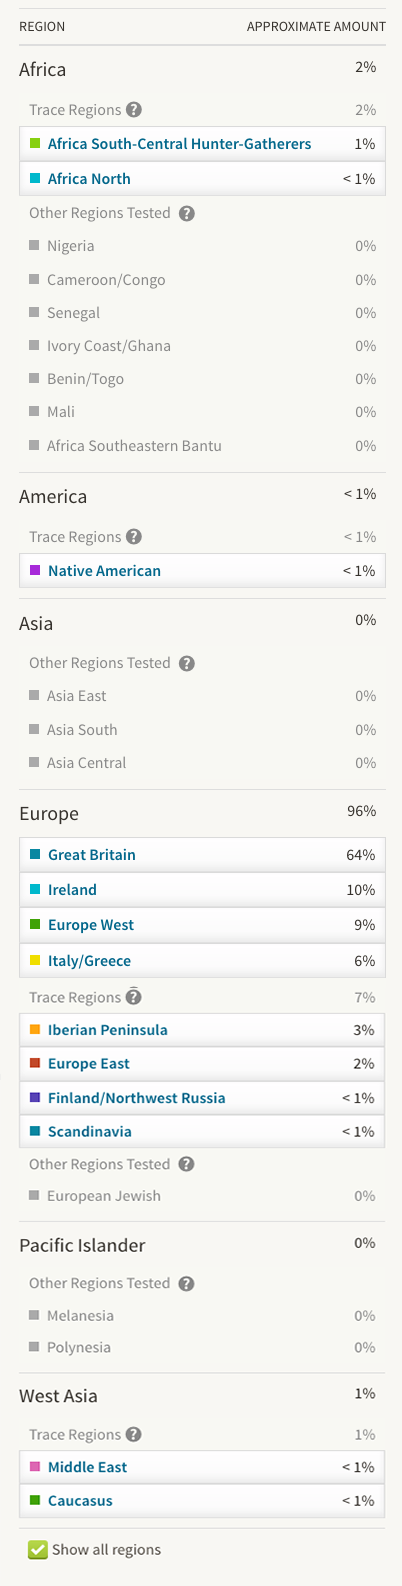
Task: Open Africa South-Central Hunter-Gatherers link
Action: [179, 144]
